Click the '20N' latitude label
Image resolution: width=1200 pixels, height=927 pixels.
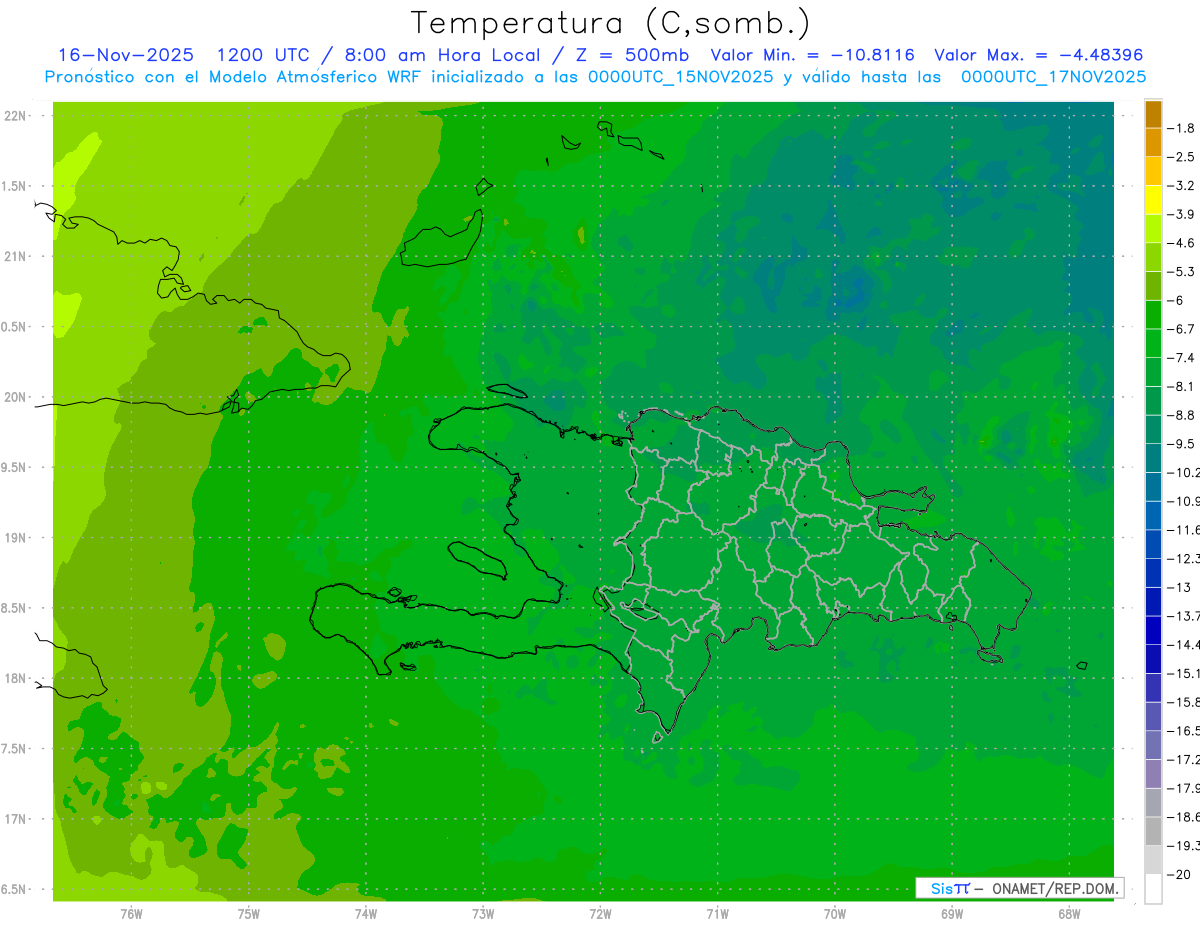14,397
